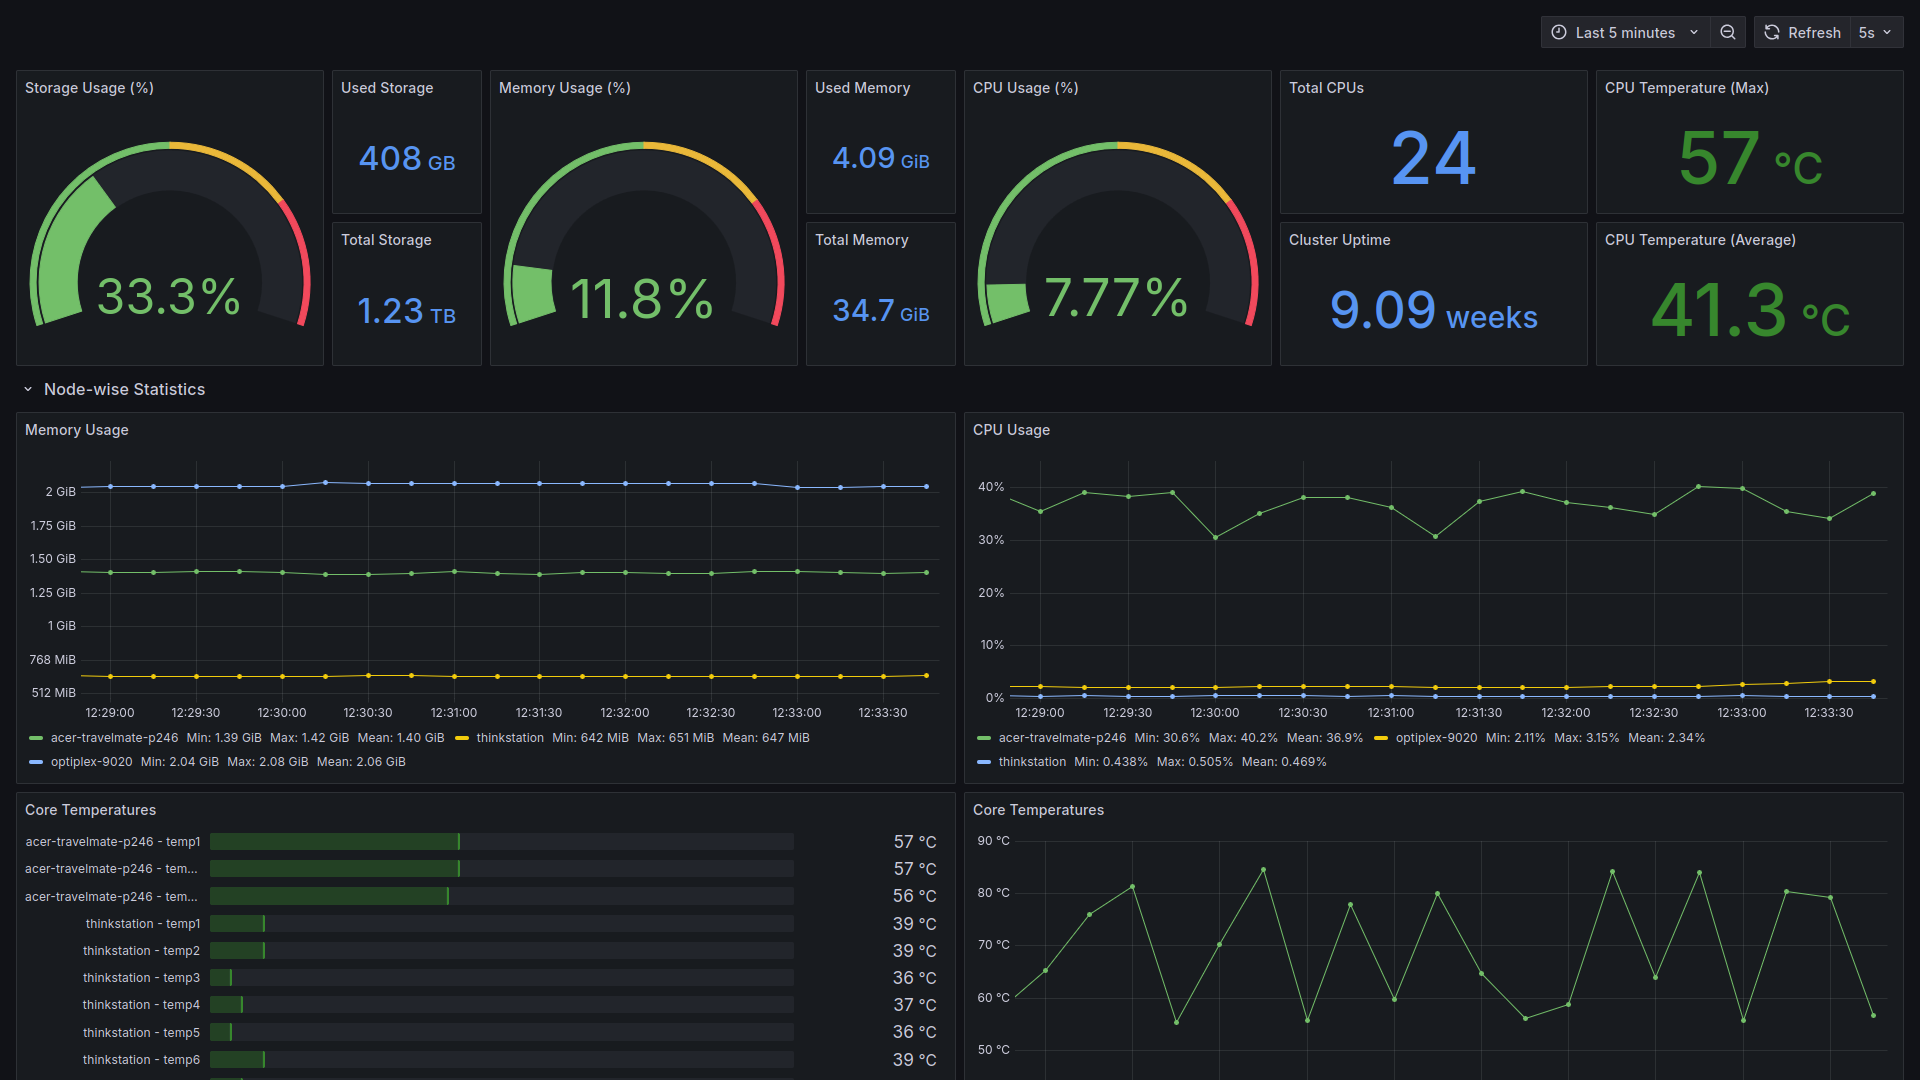Screen dimensions: 1920x1080
Task: Open the 5s auto-refresh interval dropdown
Action: 1876,32
